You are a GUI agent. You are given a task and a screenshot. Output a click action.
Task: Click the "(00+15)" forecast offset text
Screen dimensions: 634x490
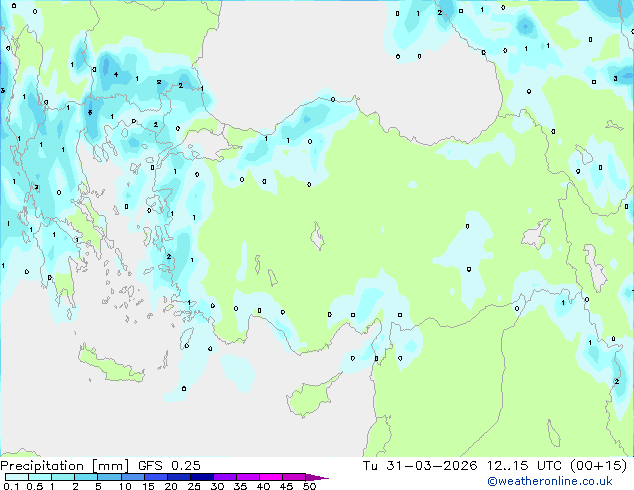pos(598,466)
